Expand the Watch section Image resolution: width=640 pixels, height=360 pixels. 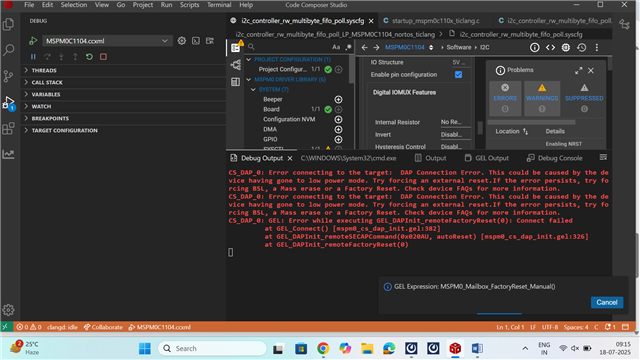coord(123,106)
